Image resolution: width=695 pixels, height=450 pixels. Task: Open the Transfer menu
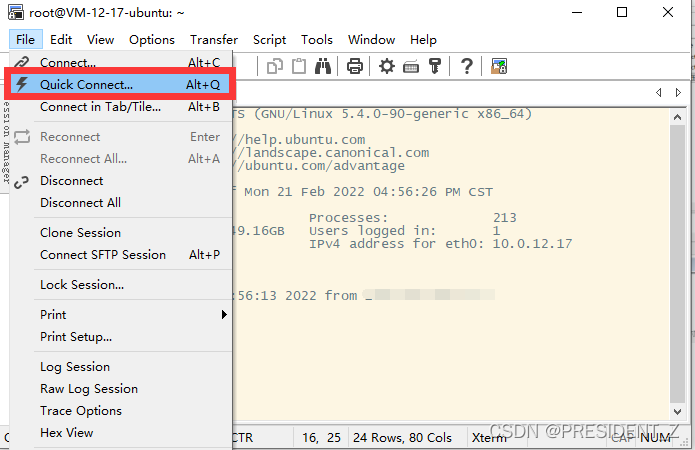click(214, 39)
